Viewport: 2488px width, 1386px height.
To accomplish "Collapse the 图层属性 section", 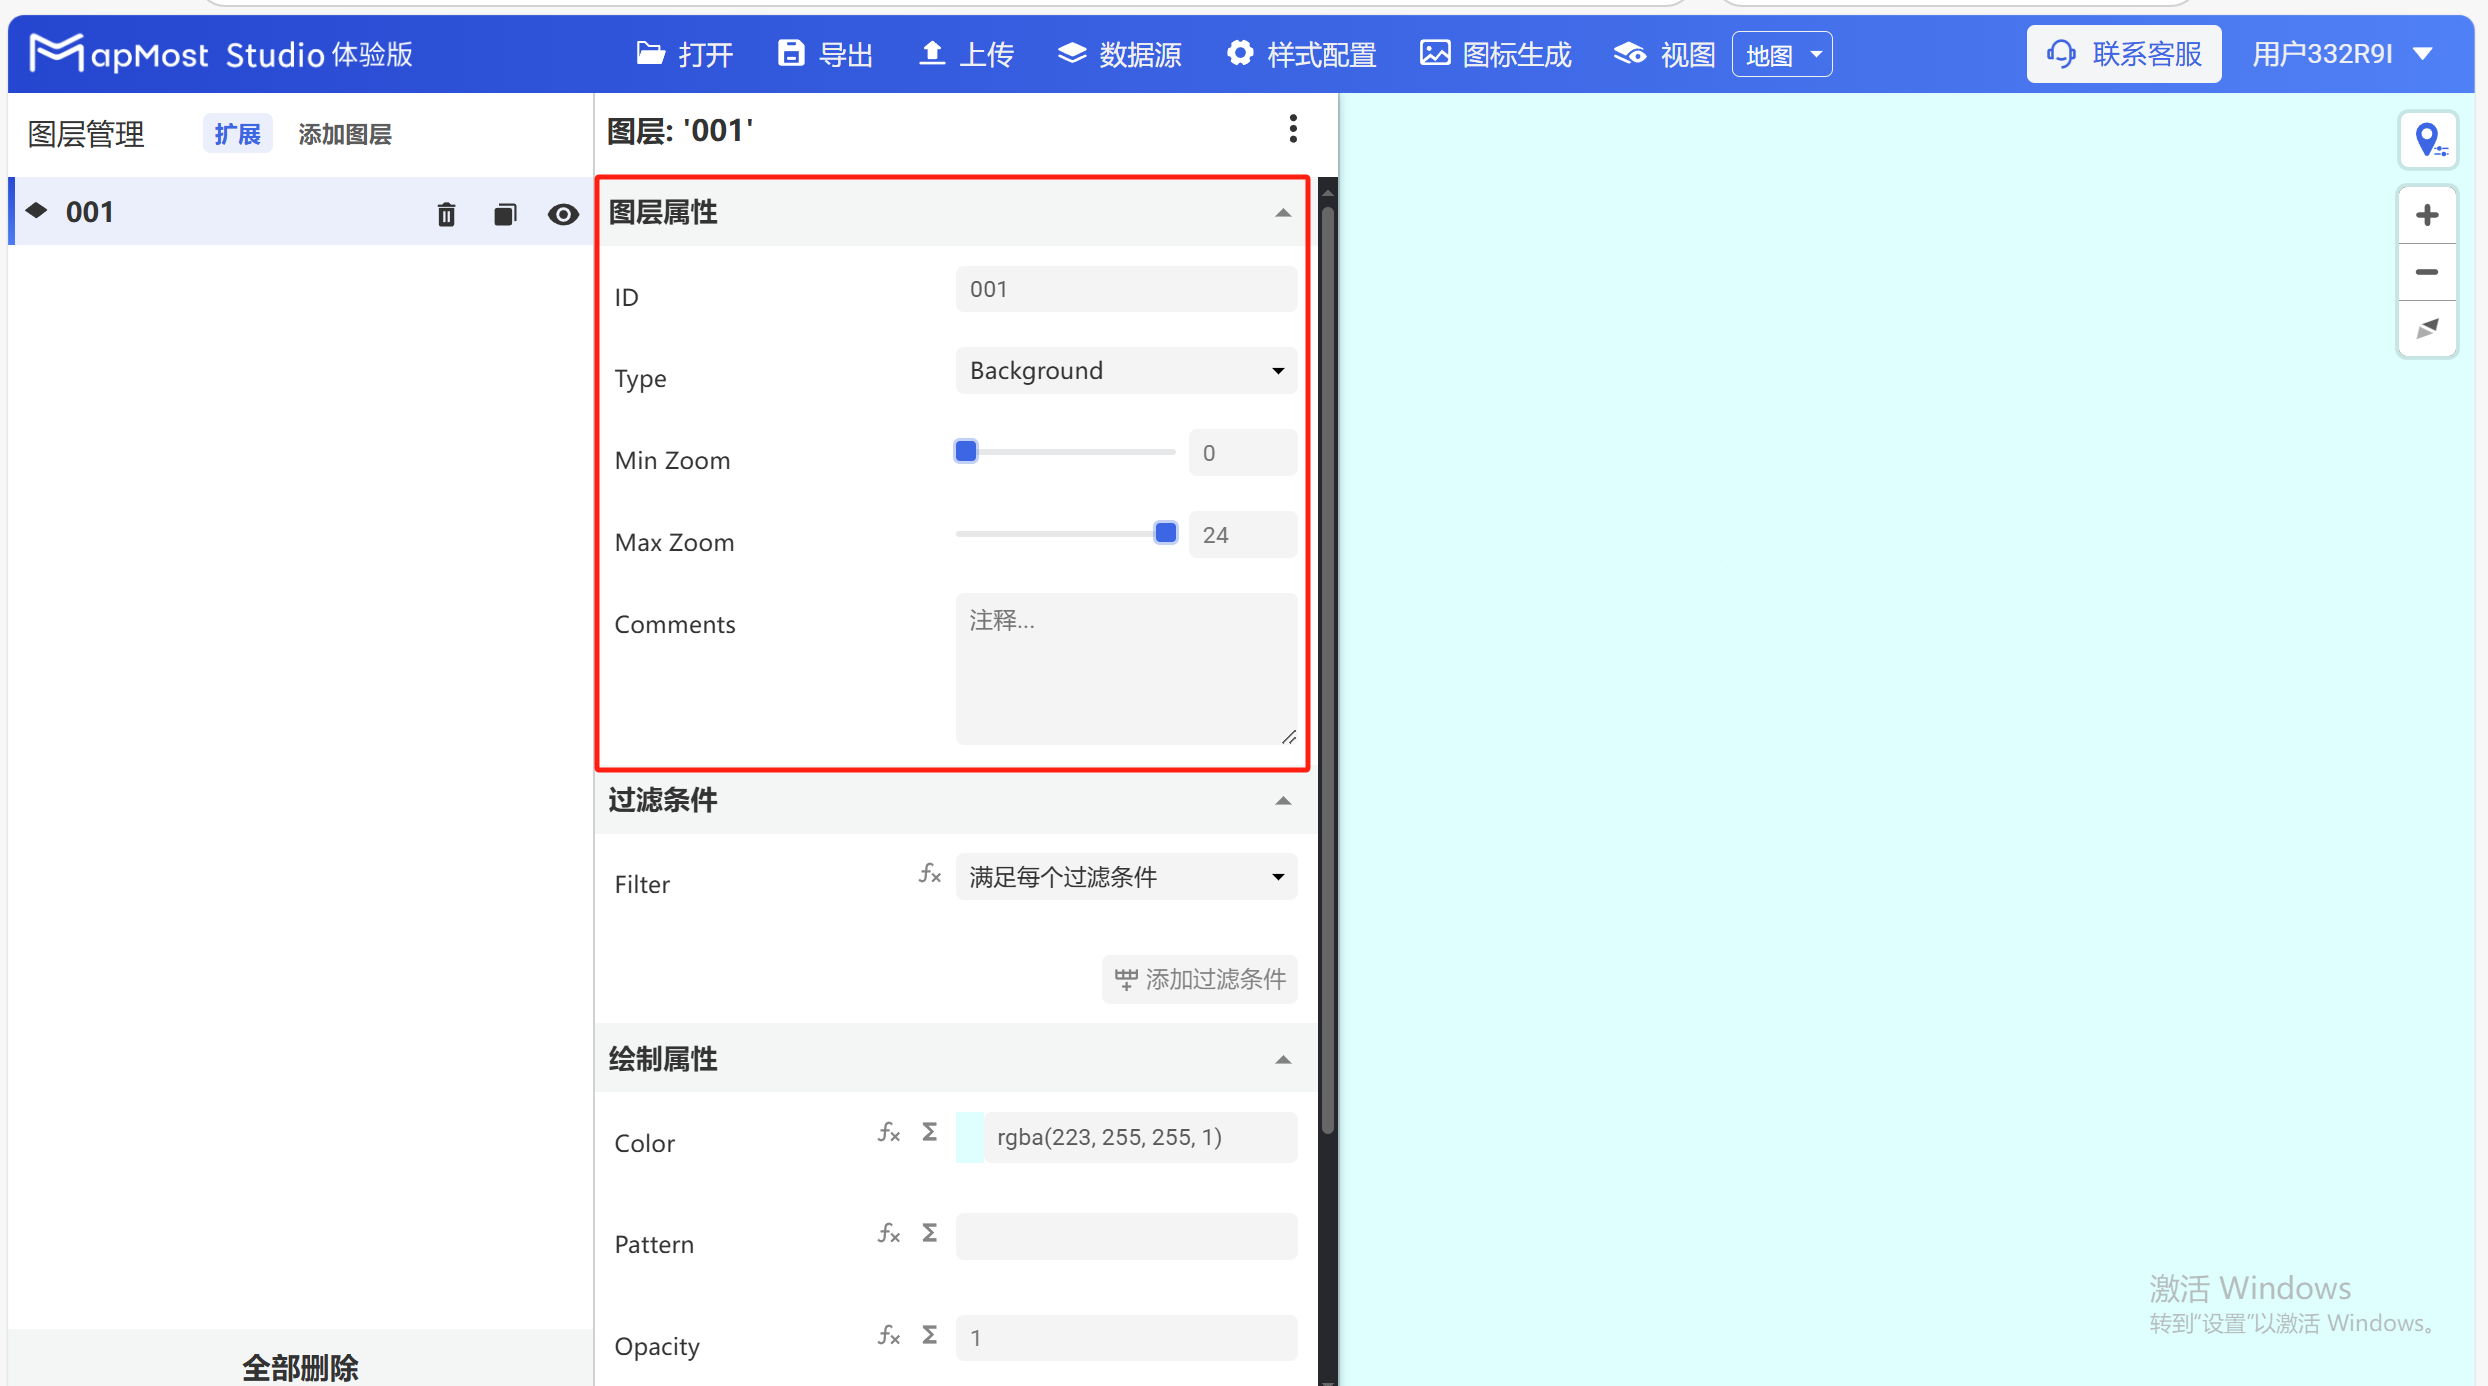I will point(1283,212).
